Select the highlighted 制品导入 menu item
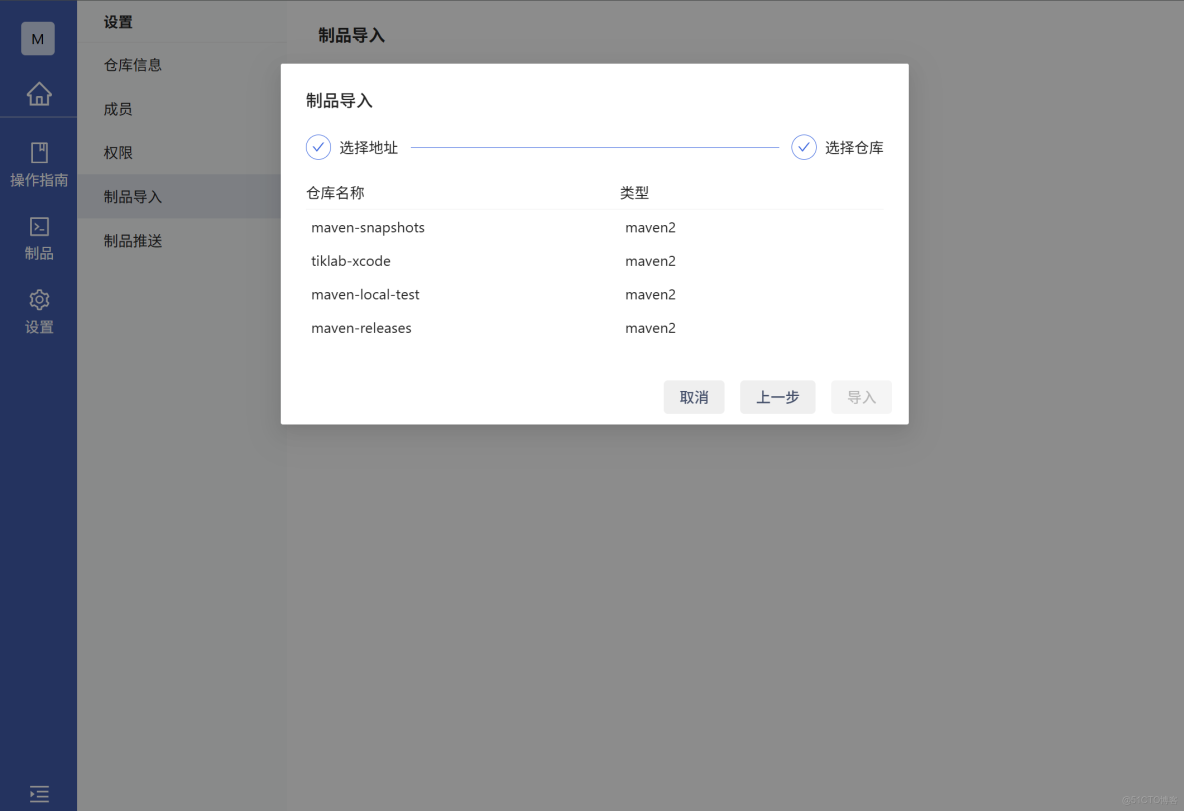Screen dimensions: 1184x811 134,196
